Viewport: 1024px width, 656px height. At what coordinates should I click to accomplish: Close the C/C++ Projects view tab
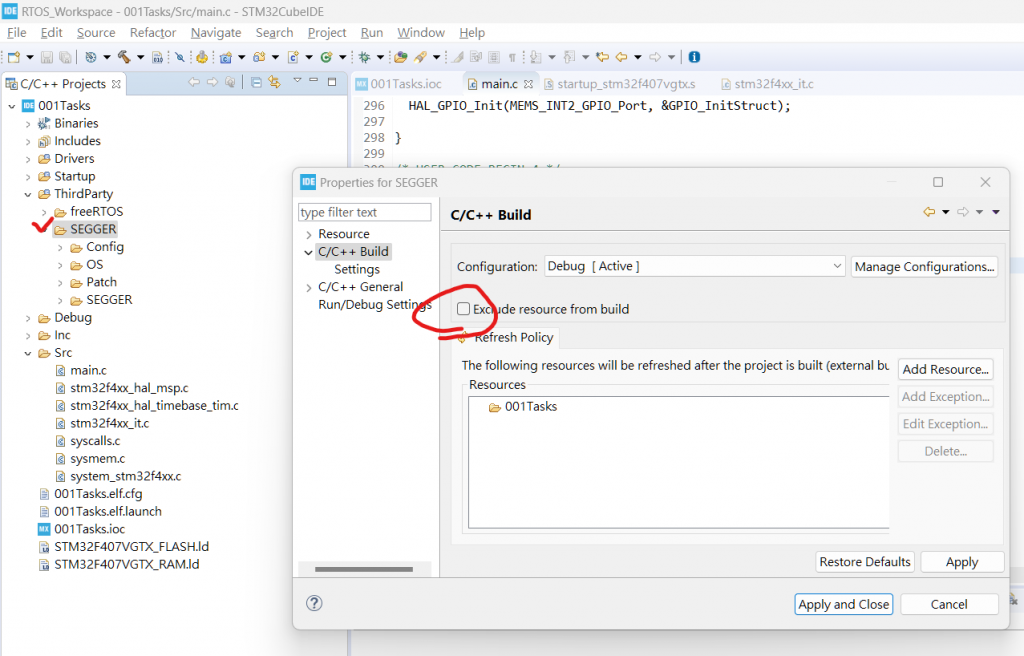(116, 84)
